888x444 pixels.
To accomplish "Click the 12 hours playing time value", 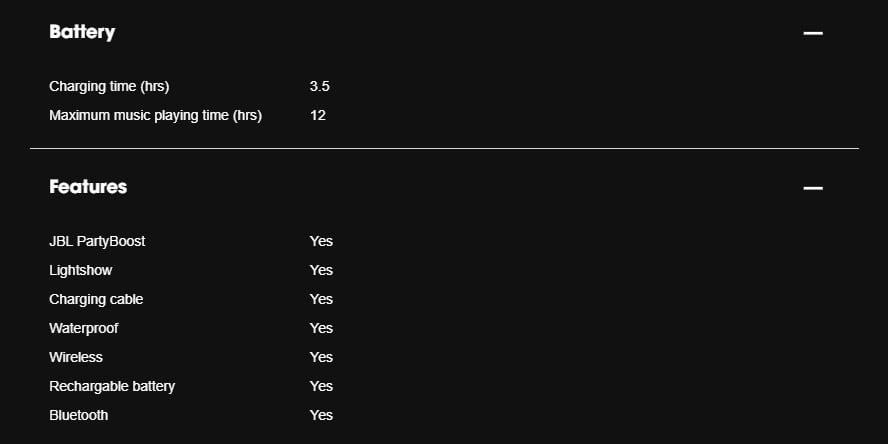I will coord(318,116).
